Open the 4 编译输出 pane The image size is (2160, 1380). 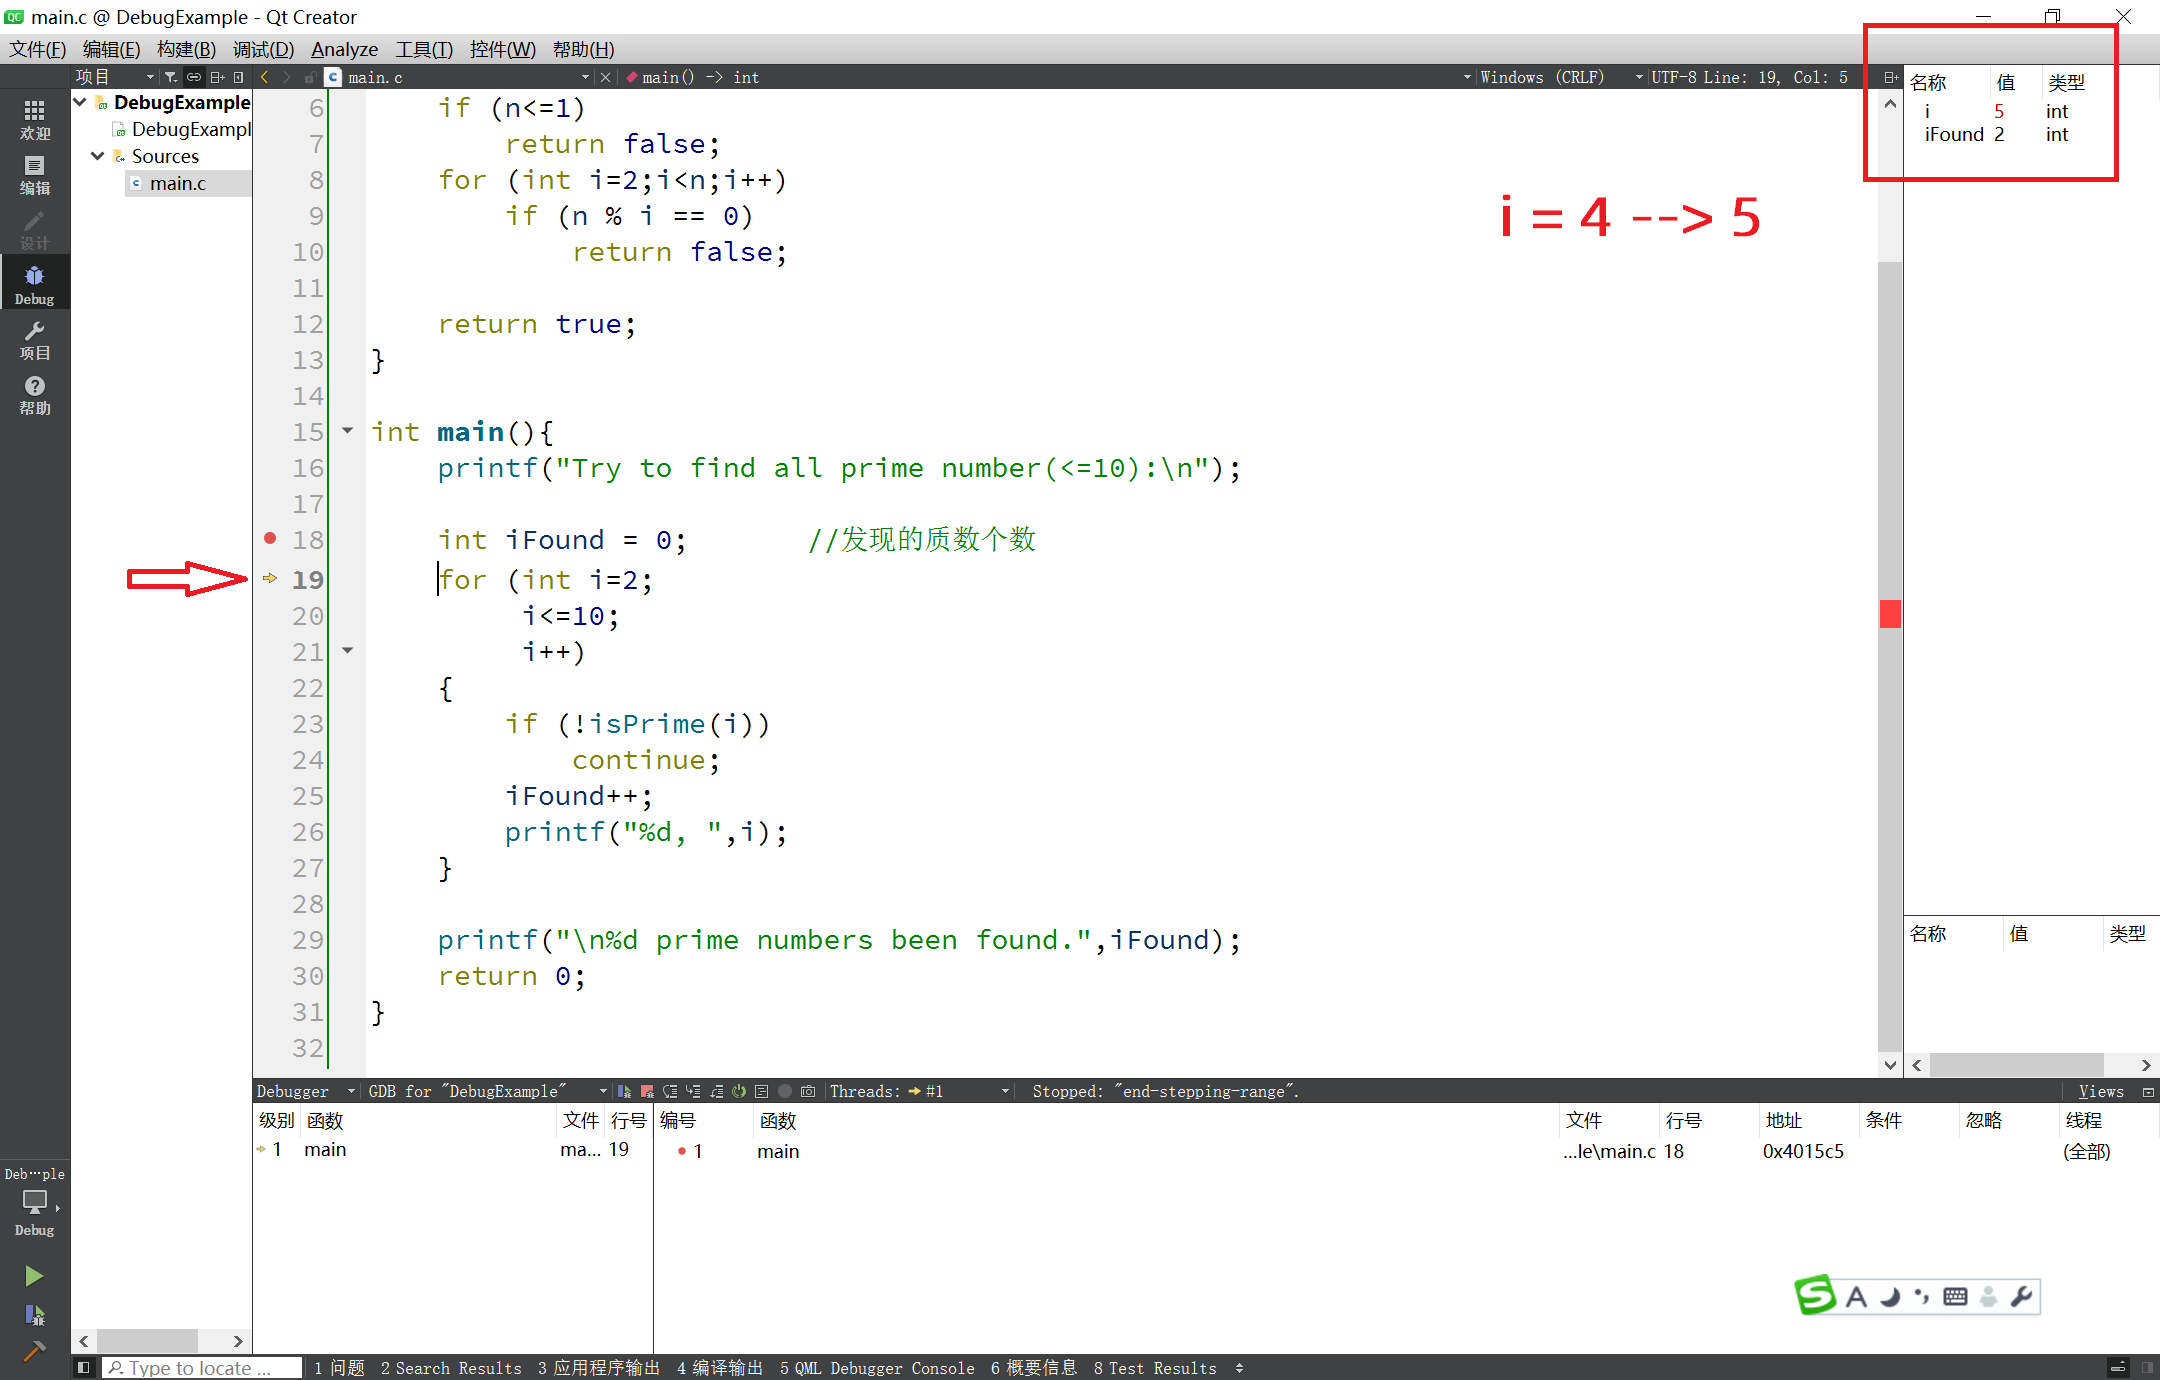tap(719, 1367)
